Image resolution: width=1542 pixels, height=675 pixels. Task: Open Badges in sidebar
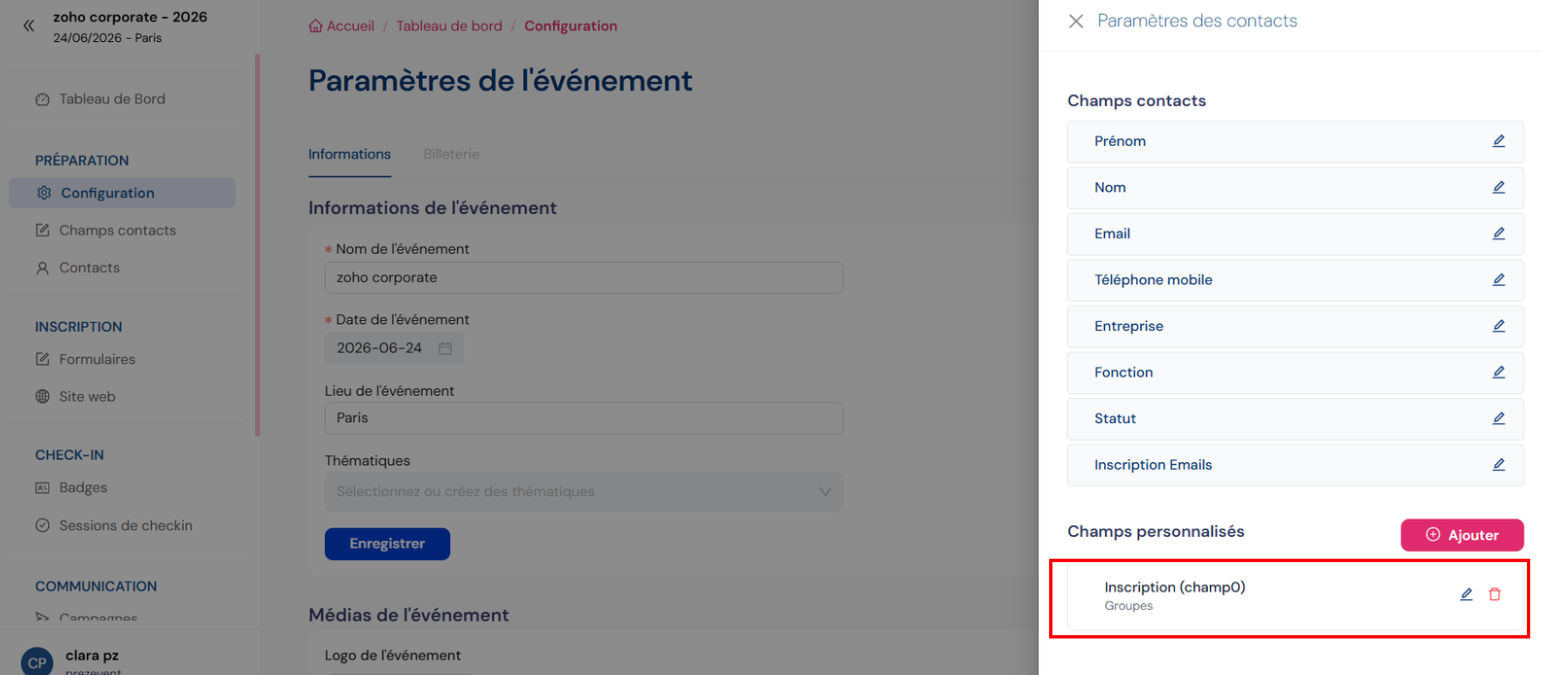(x=83, y=488)
